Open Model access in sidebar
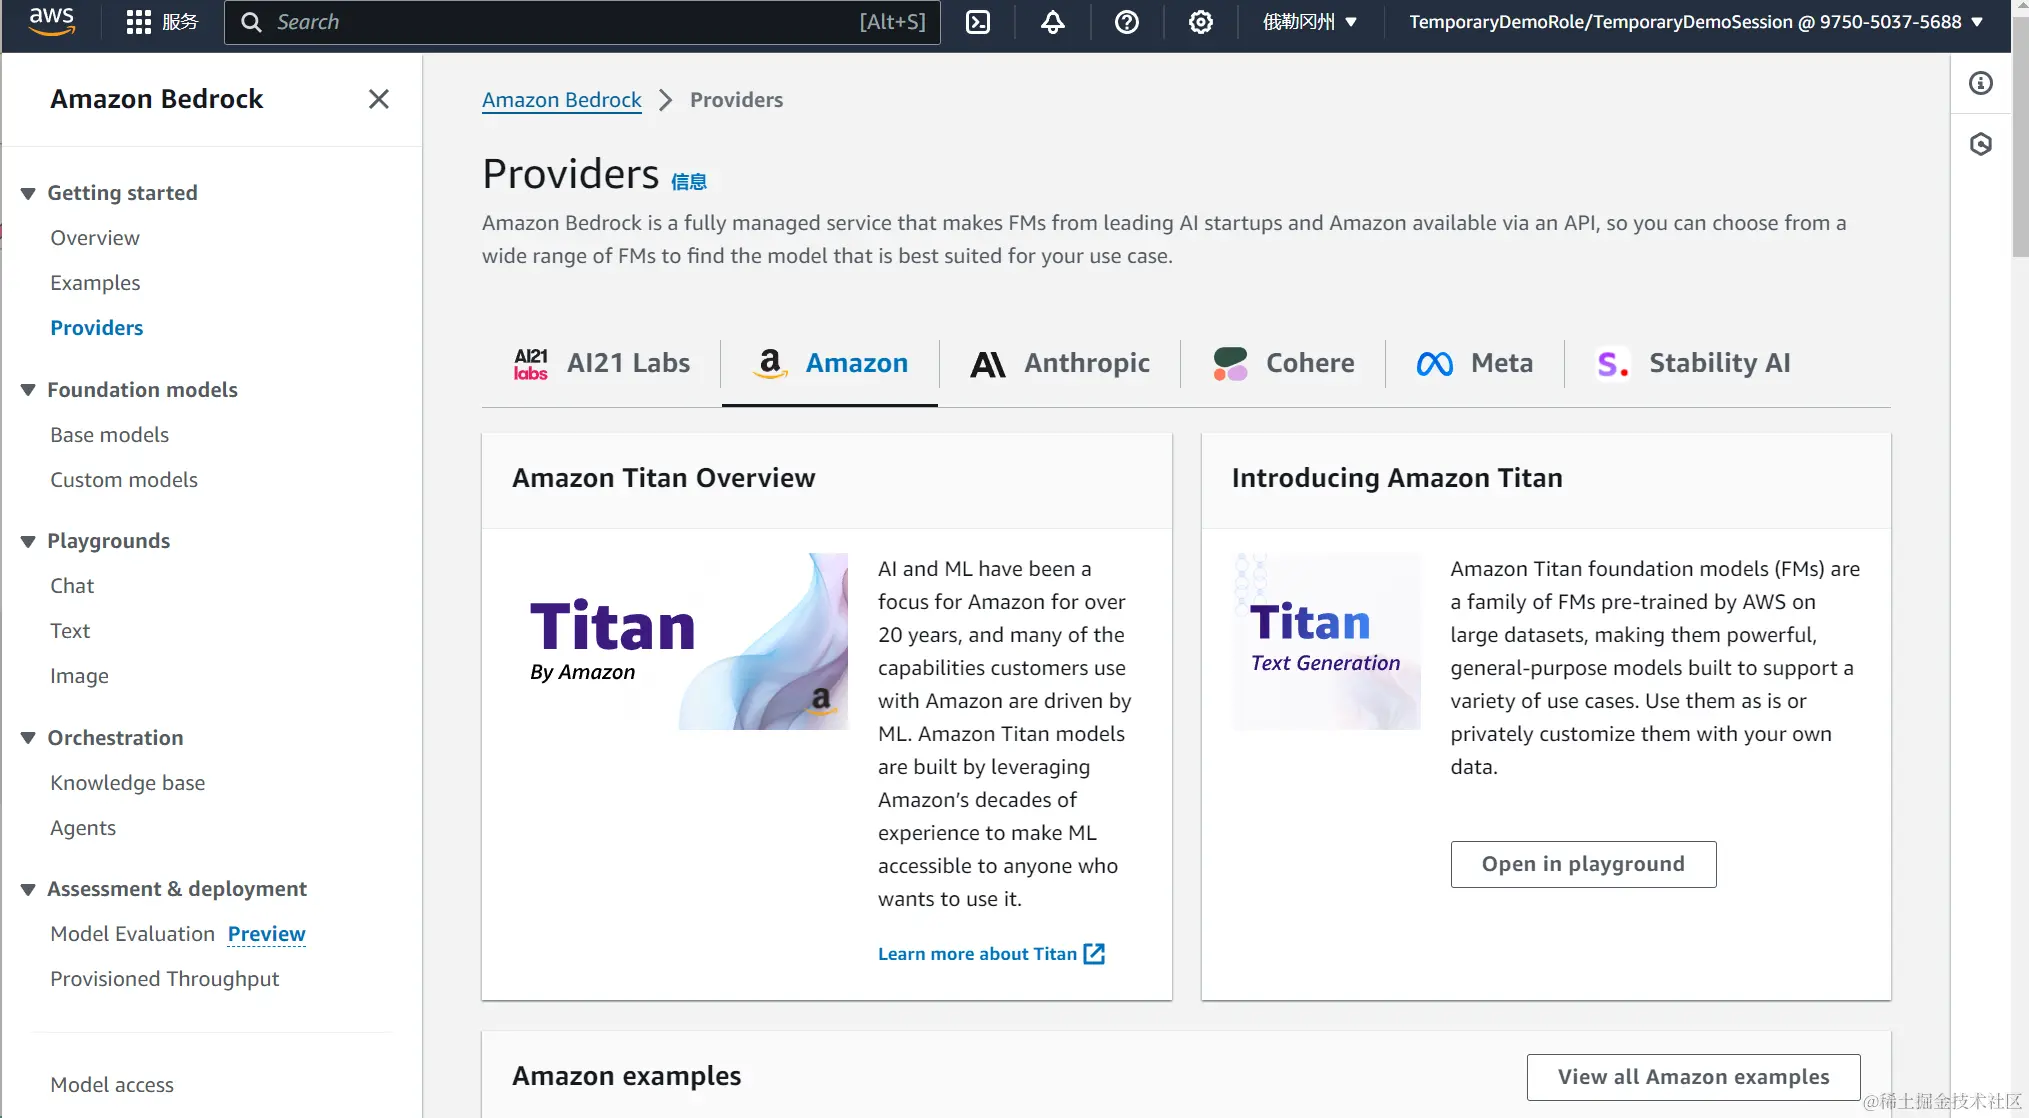2029x1118 pixels. click(112, 1085)
